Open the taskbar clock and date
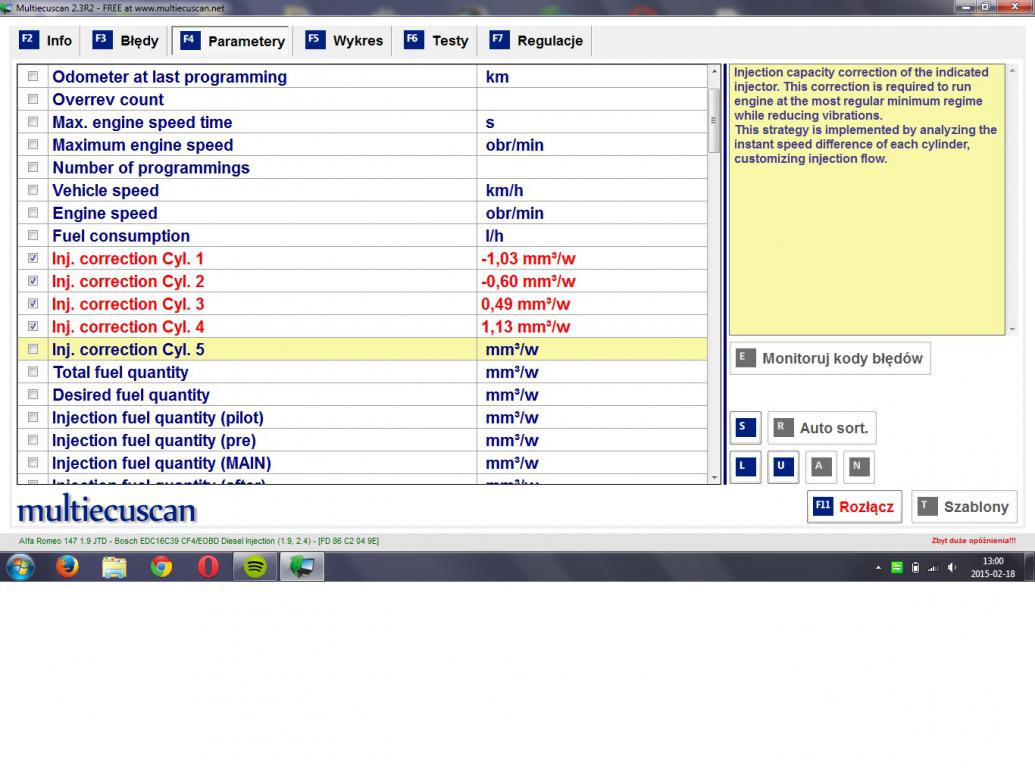 coord(992,567)
